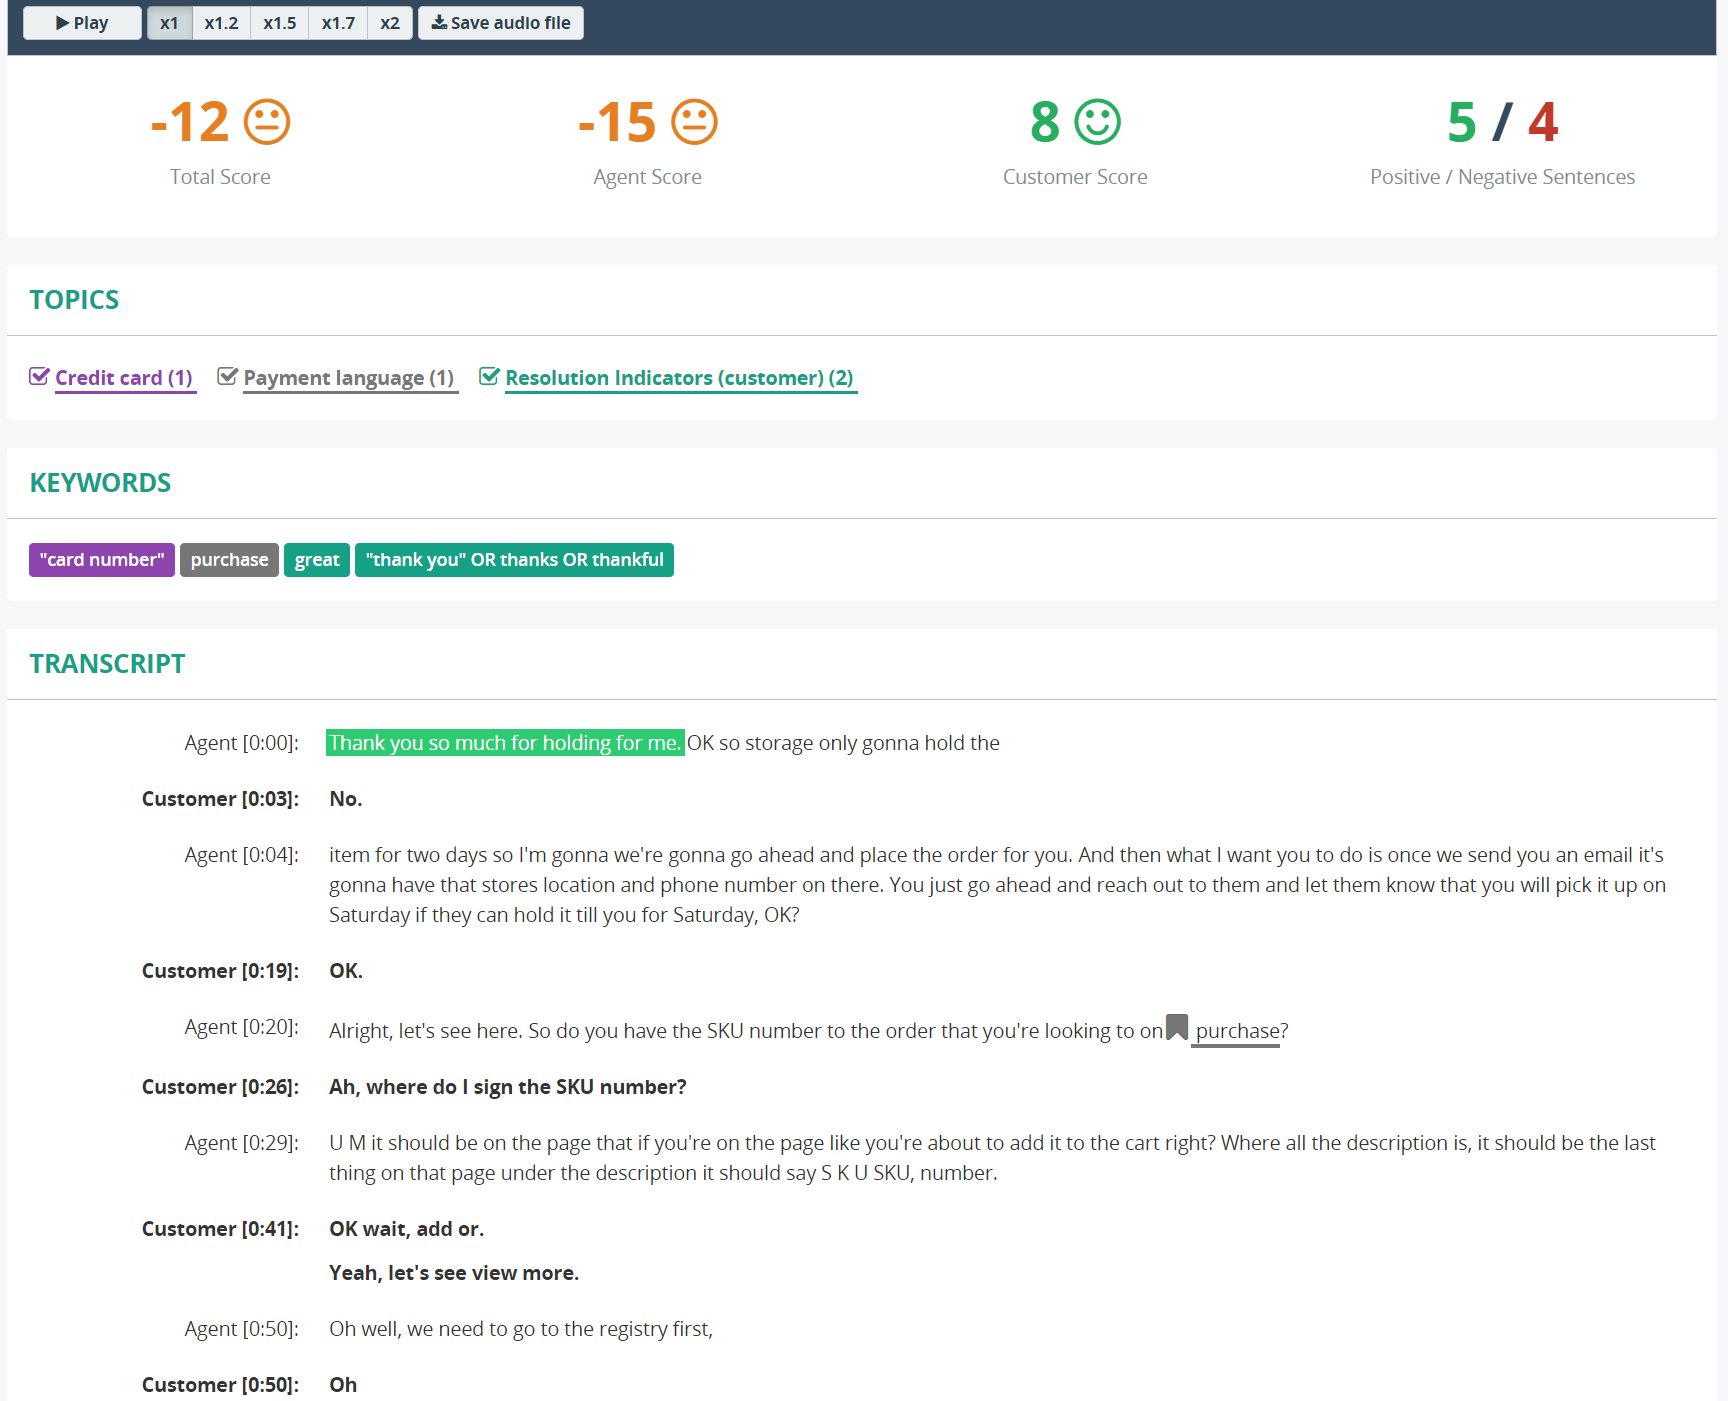The image size is (1728, 1401).
Task: Click the download icon on Save audio file
Action: coord(438,22)
